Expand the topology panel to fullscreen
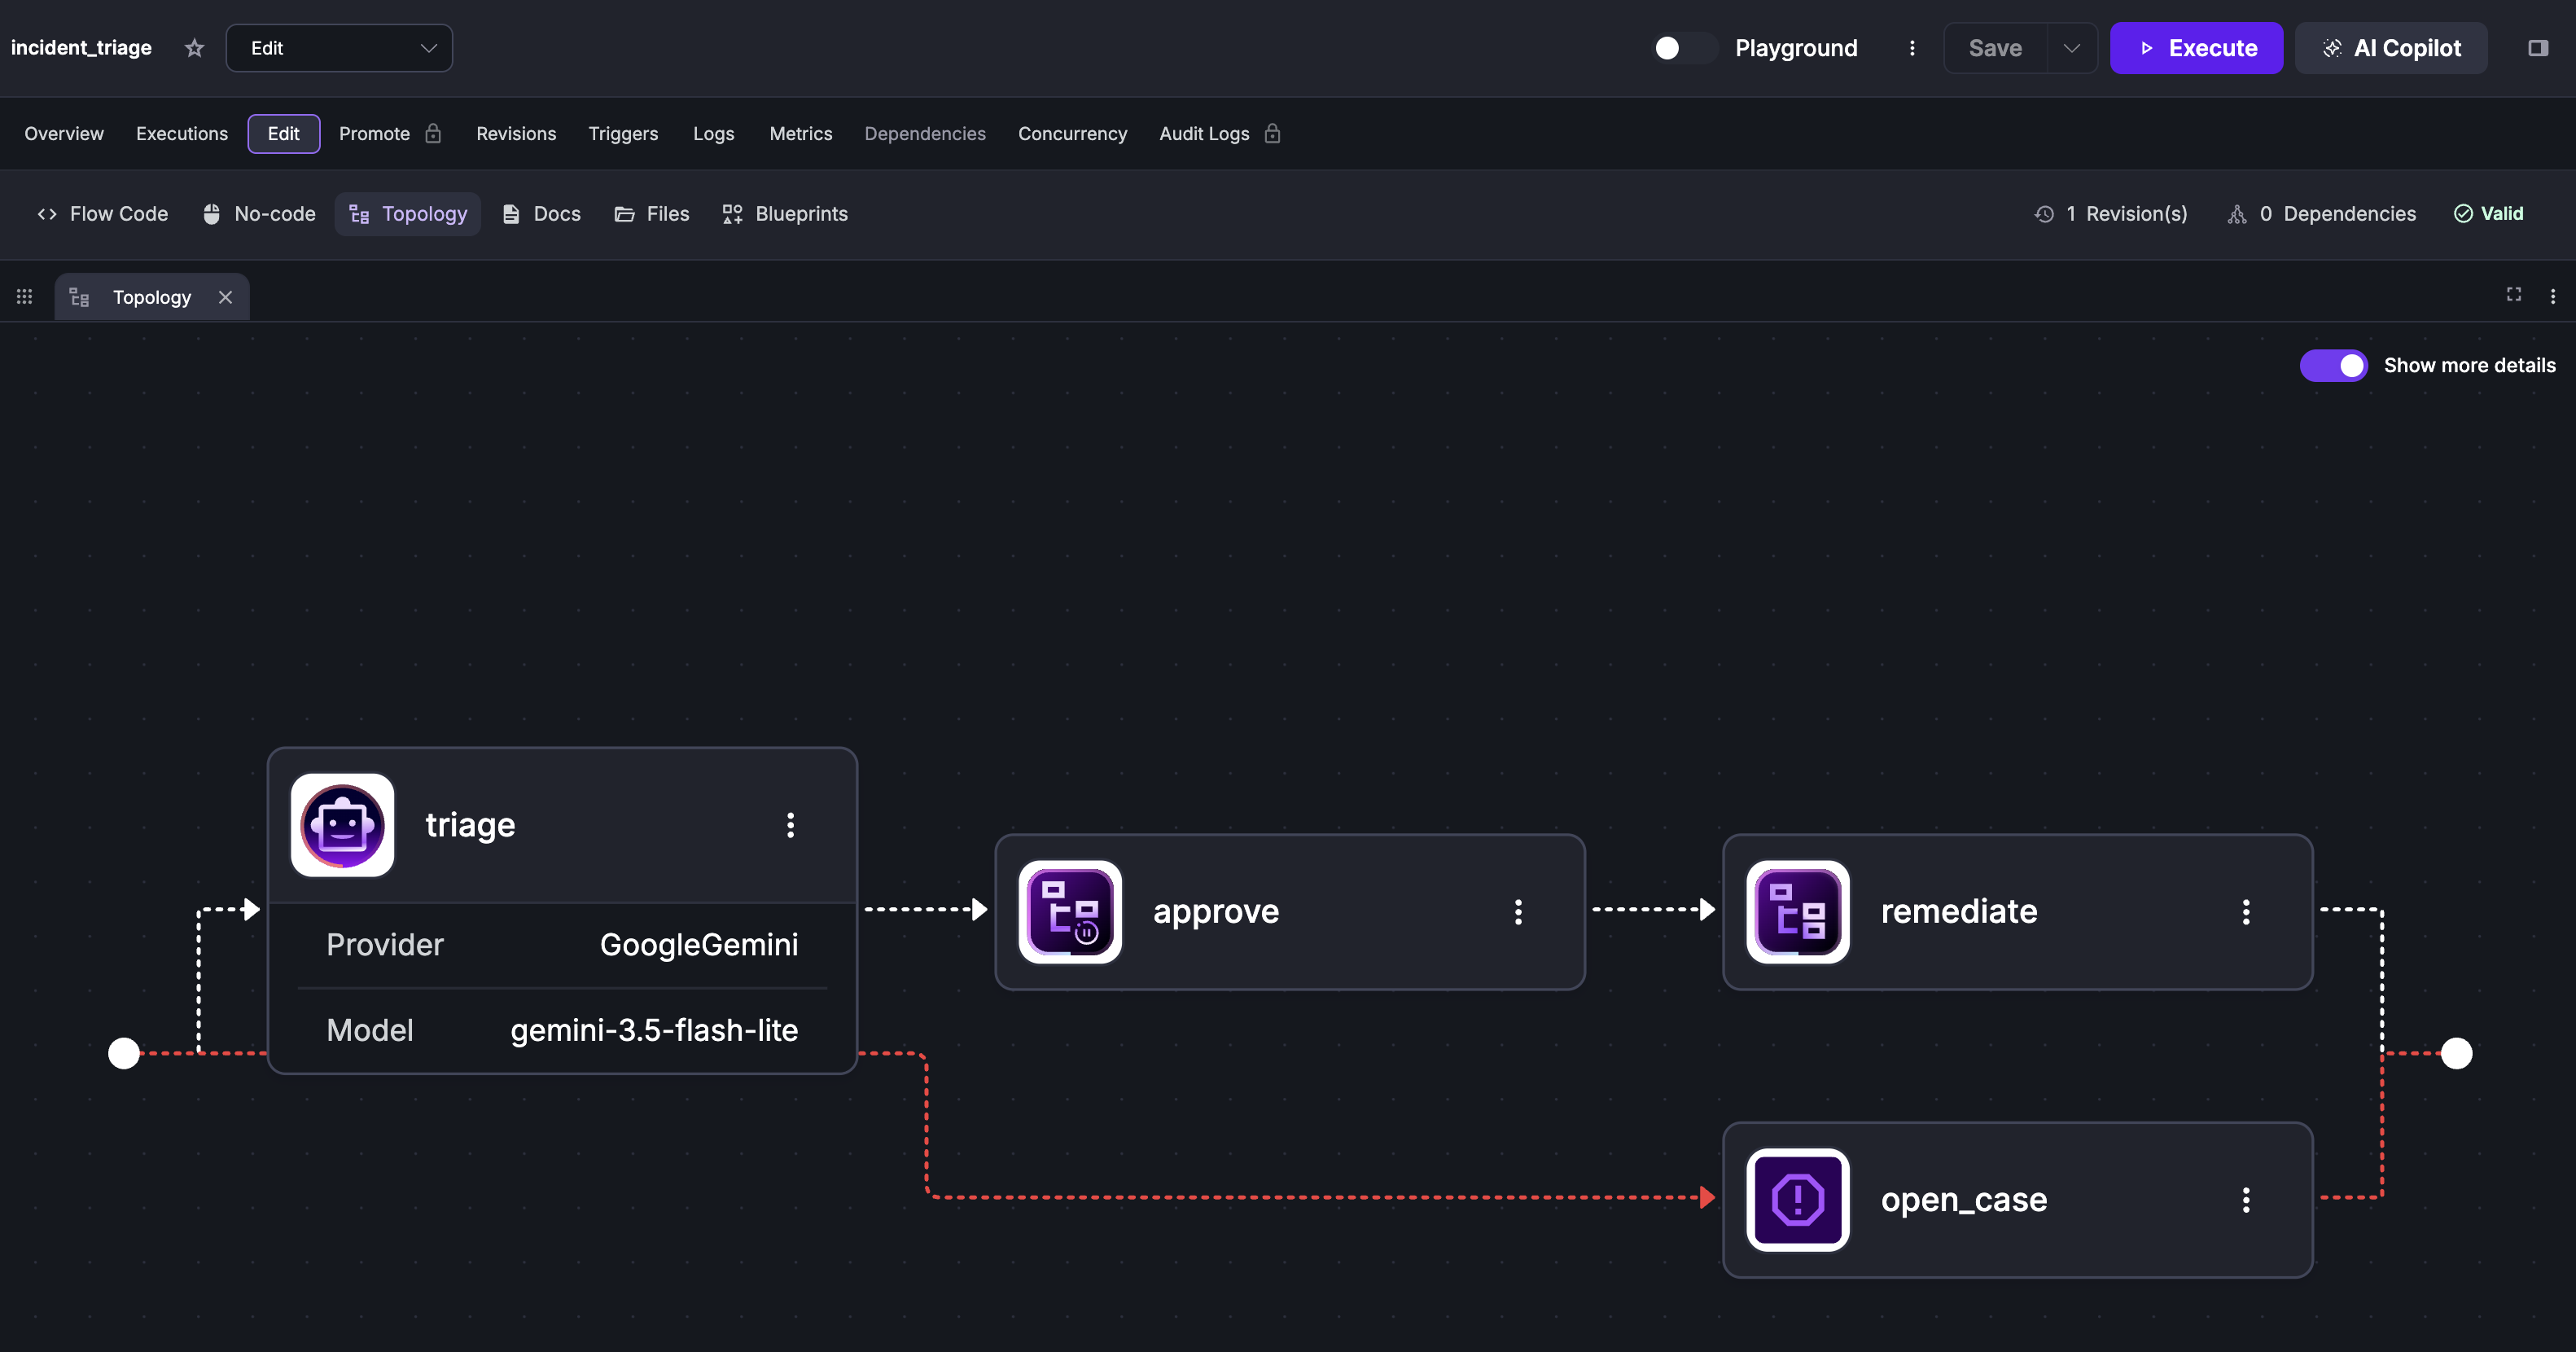2576x1352 pixels. (x=2513, y=294)
